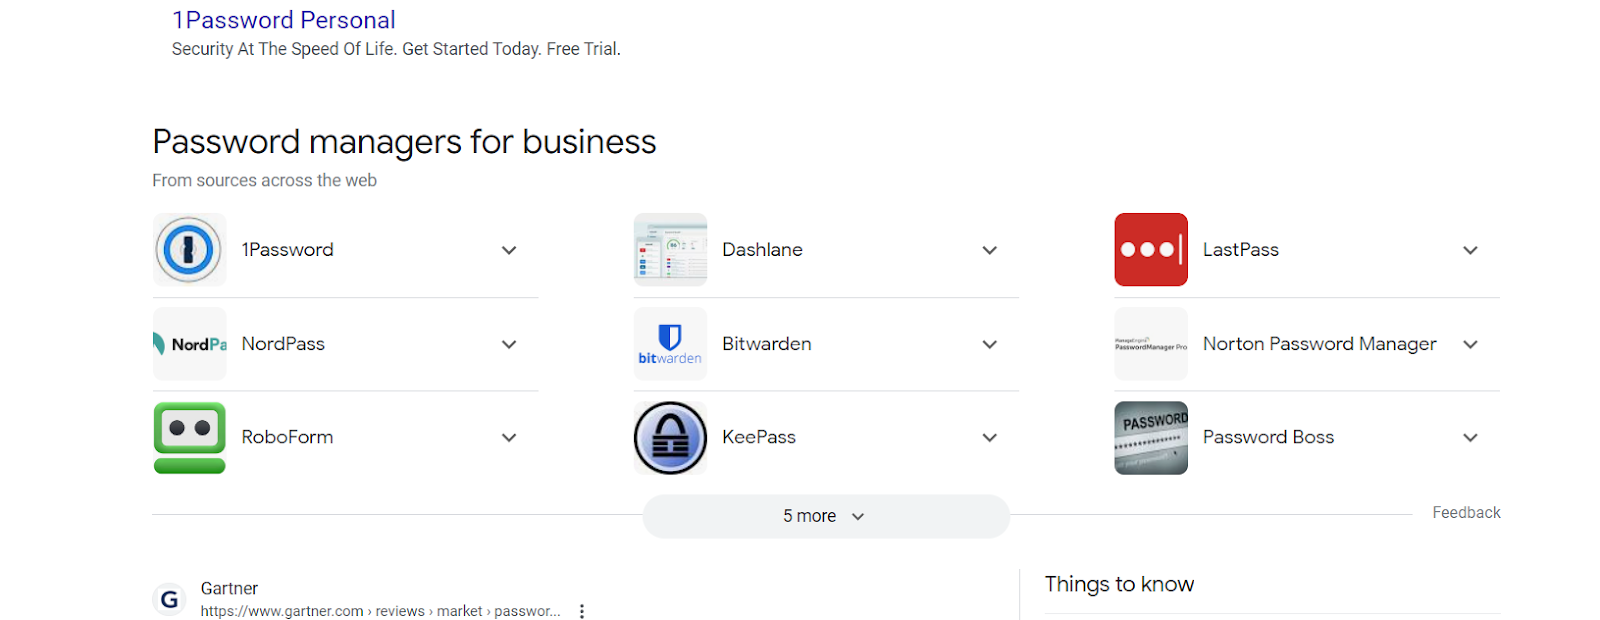Expand the 1Password entry chevron

[509, 250]
